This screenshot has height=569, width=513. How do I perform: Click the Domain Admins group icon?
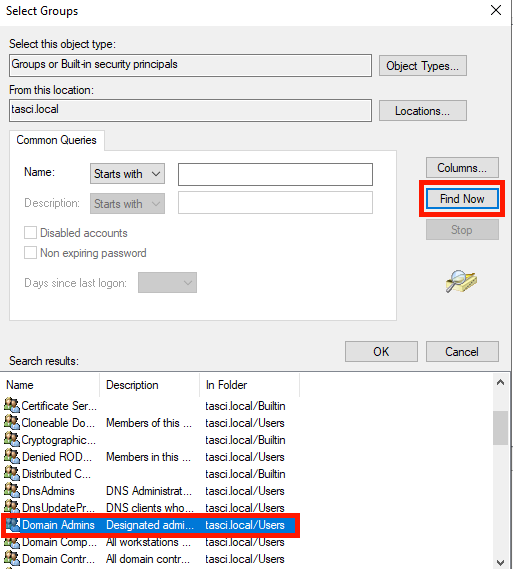(x=12, y=524)
